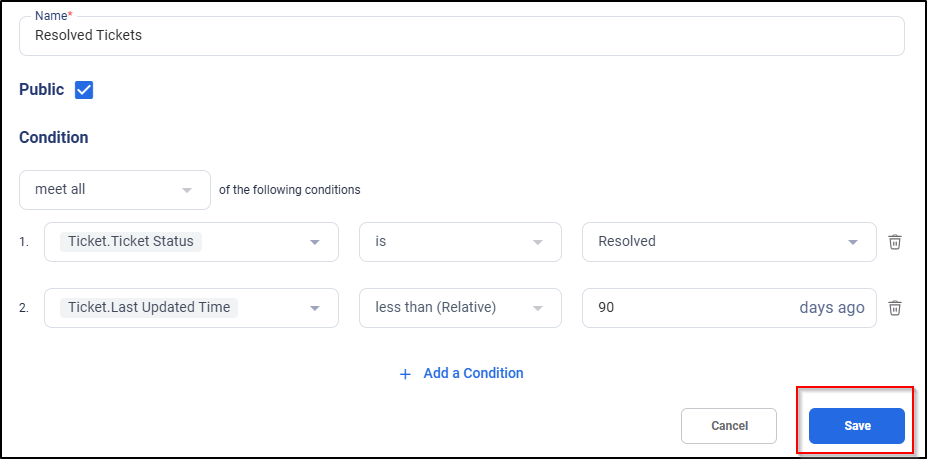Viewport: 927px width, 459px height.
Task: Open the 'is' operator dropdown
Action: point(460,242)
